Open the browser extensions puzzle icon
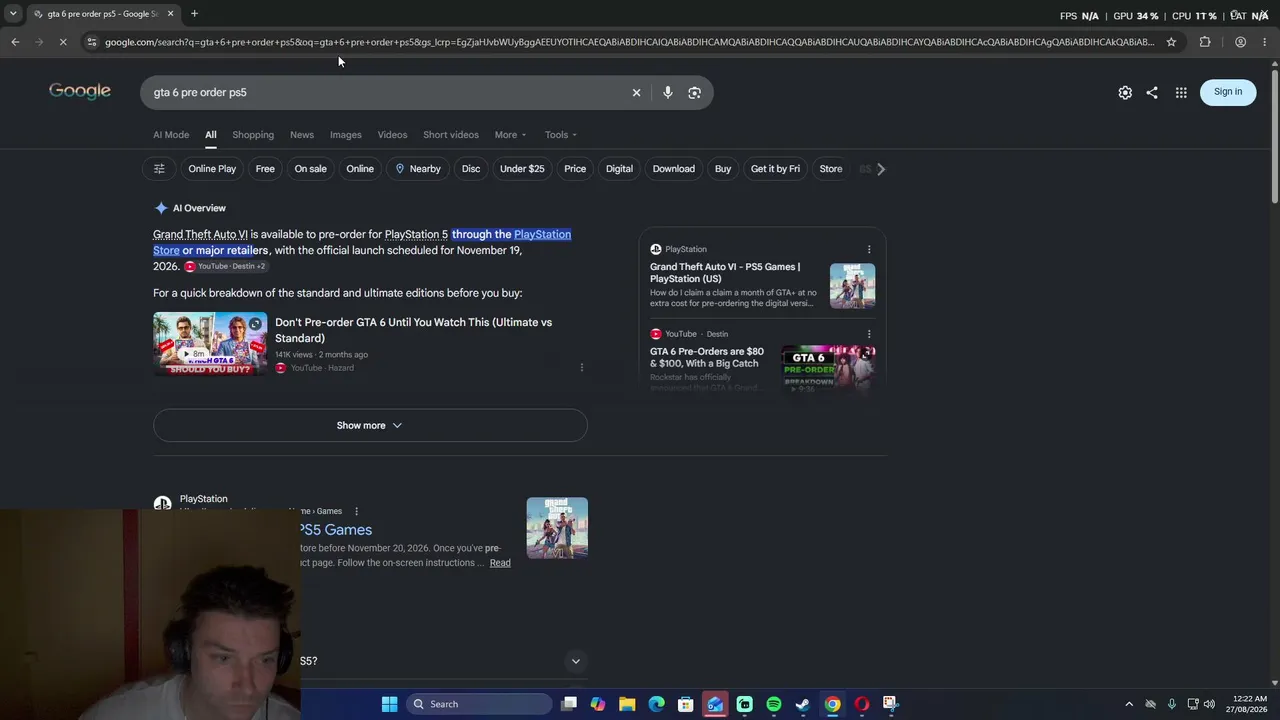This screenshot has height=720, width=1280. point(1205,42)
